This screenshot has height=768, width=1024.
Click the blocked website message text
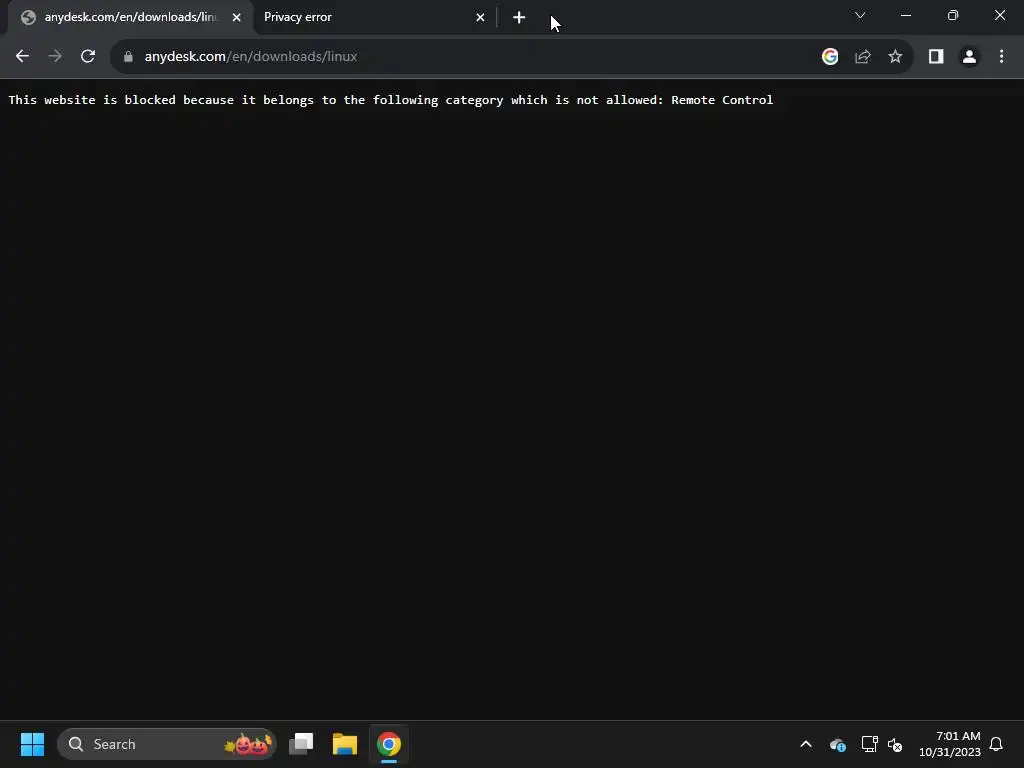click(x=391, y=100)
